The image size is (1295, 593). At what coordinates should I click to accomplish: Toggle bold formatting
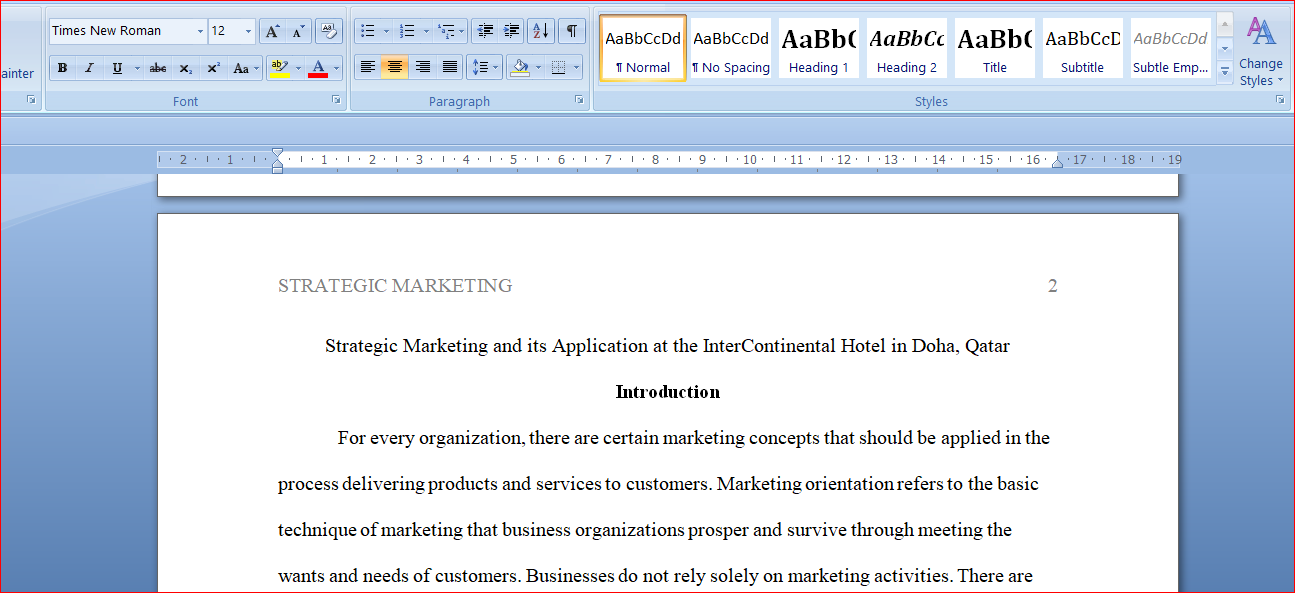point(62,68)
